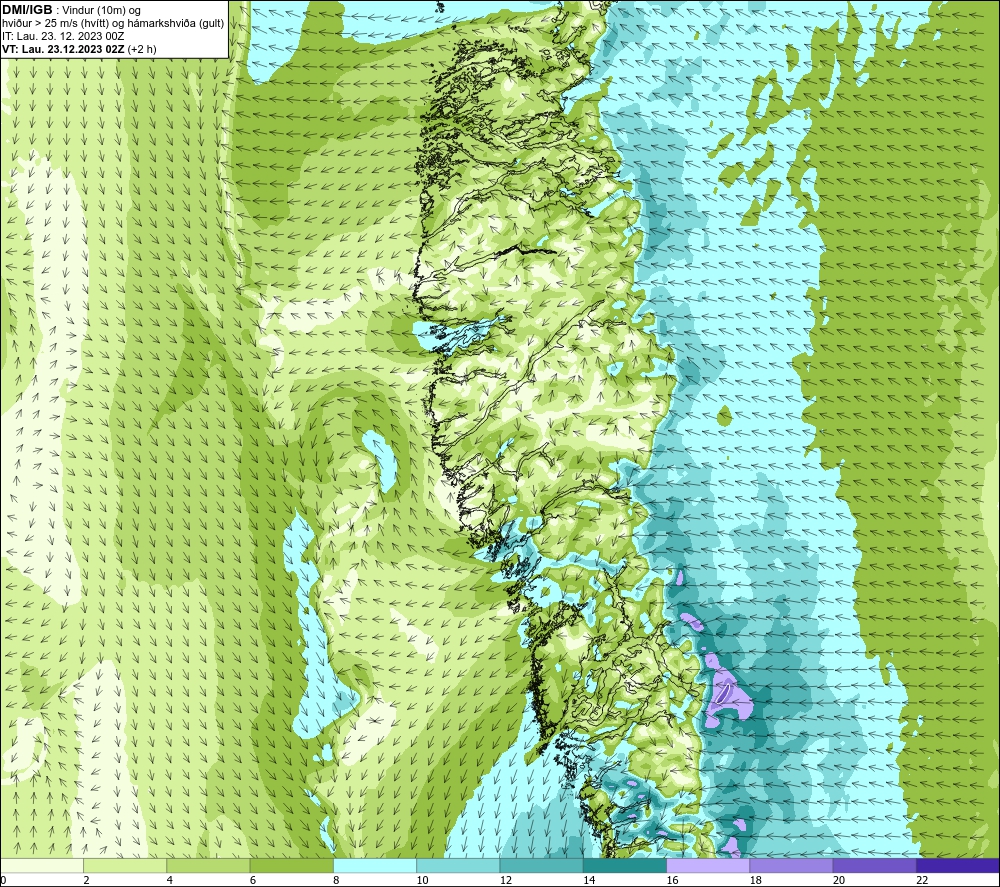
Task: Select the 14–16 m/s dark teal swatch
Action: (625, 865)
